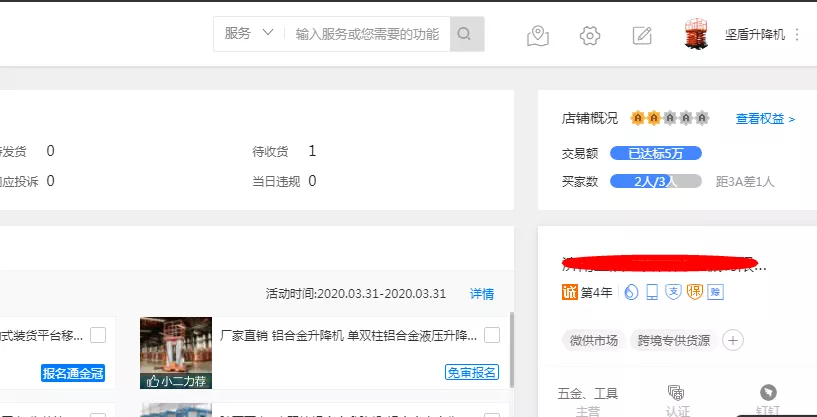The height and width of the screenshot is (417, 817).
Task: Open 厂家直销 铝合金升降机 product title
Action: pyautogui.click(x=348, y=336)
